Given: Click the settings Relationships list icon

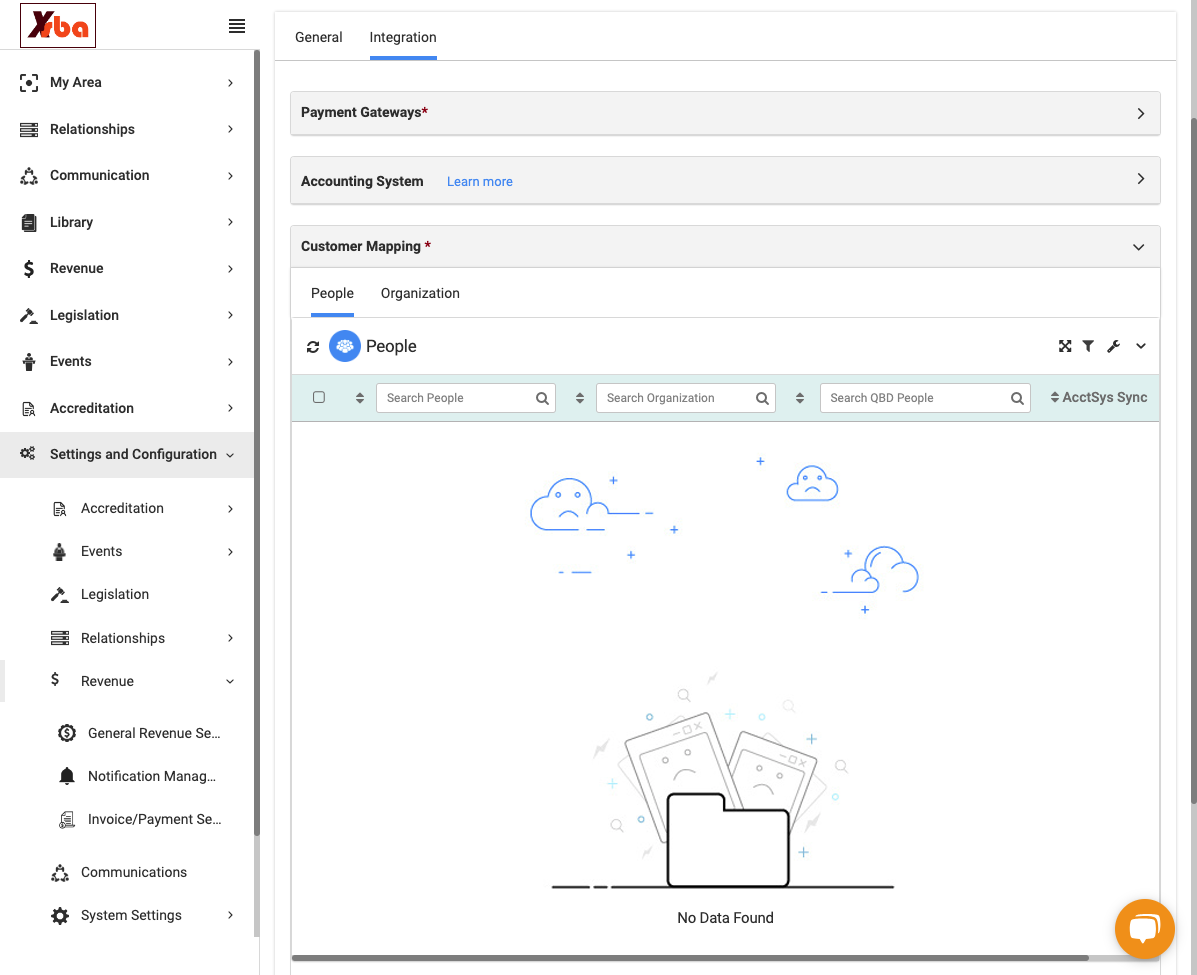Looking at the screenshot, I should click(60, 638).
